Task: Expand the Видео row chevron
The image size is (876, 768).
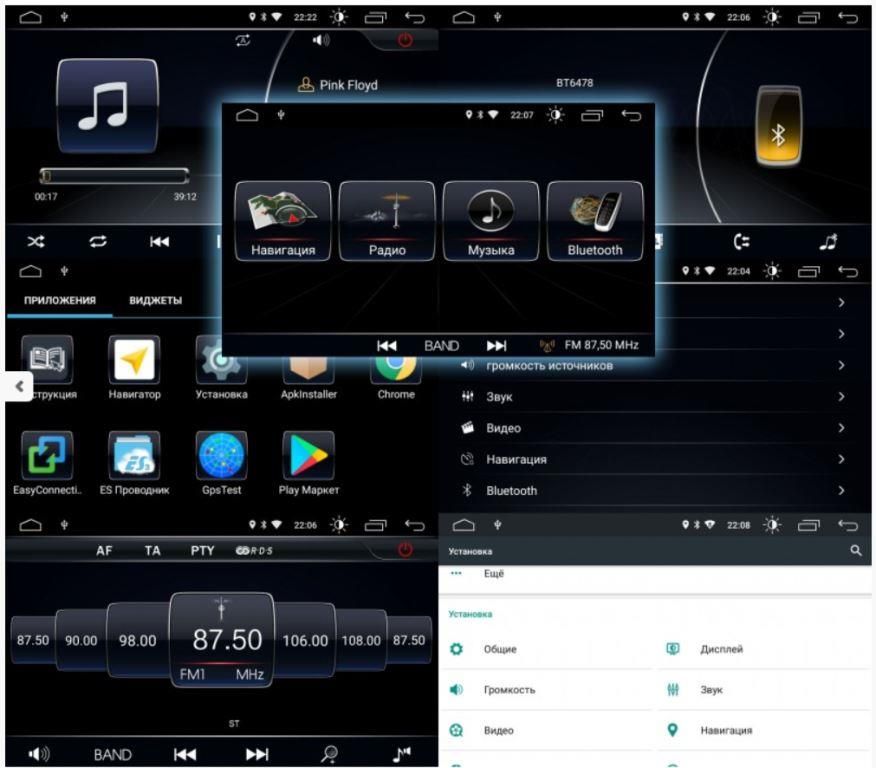Action: click(x=841, y=428)
